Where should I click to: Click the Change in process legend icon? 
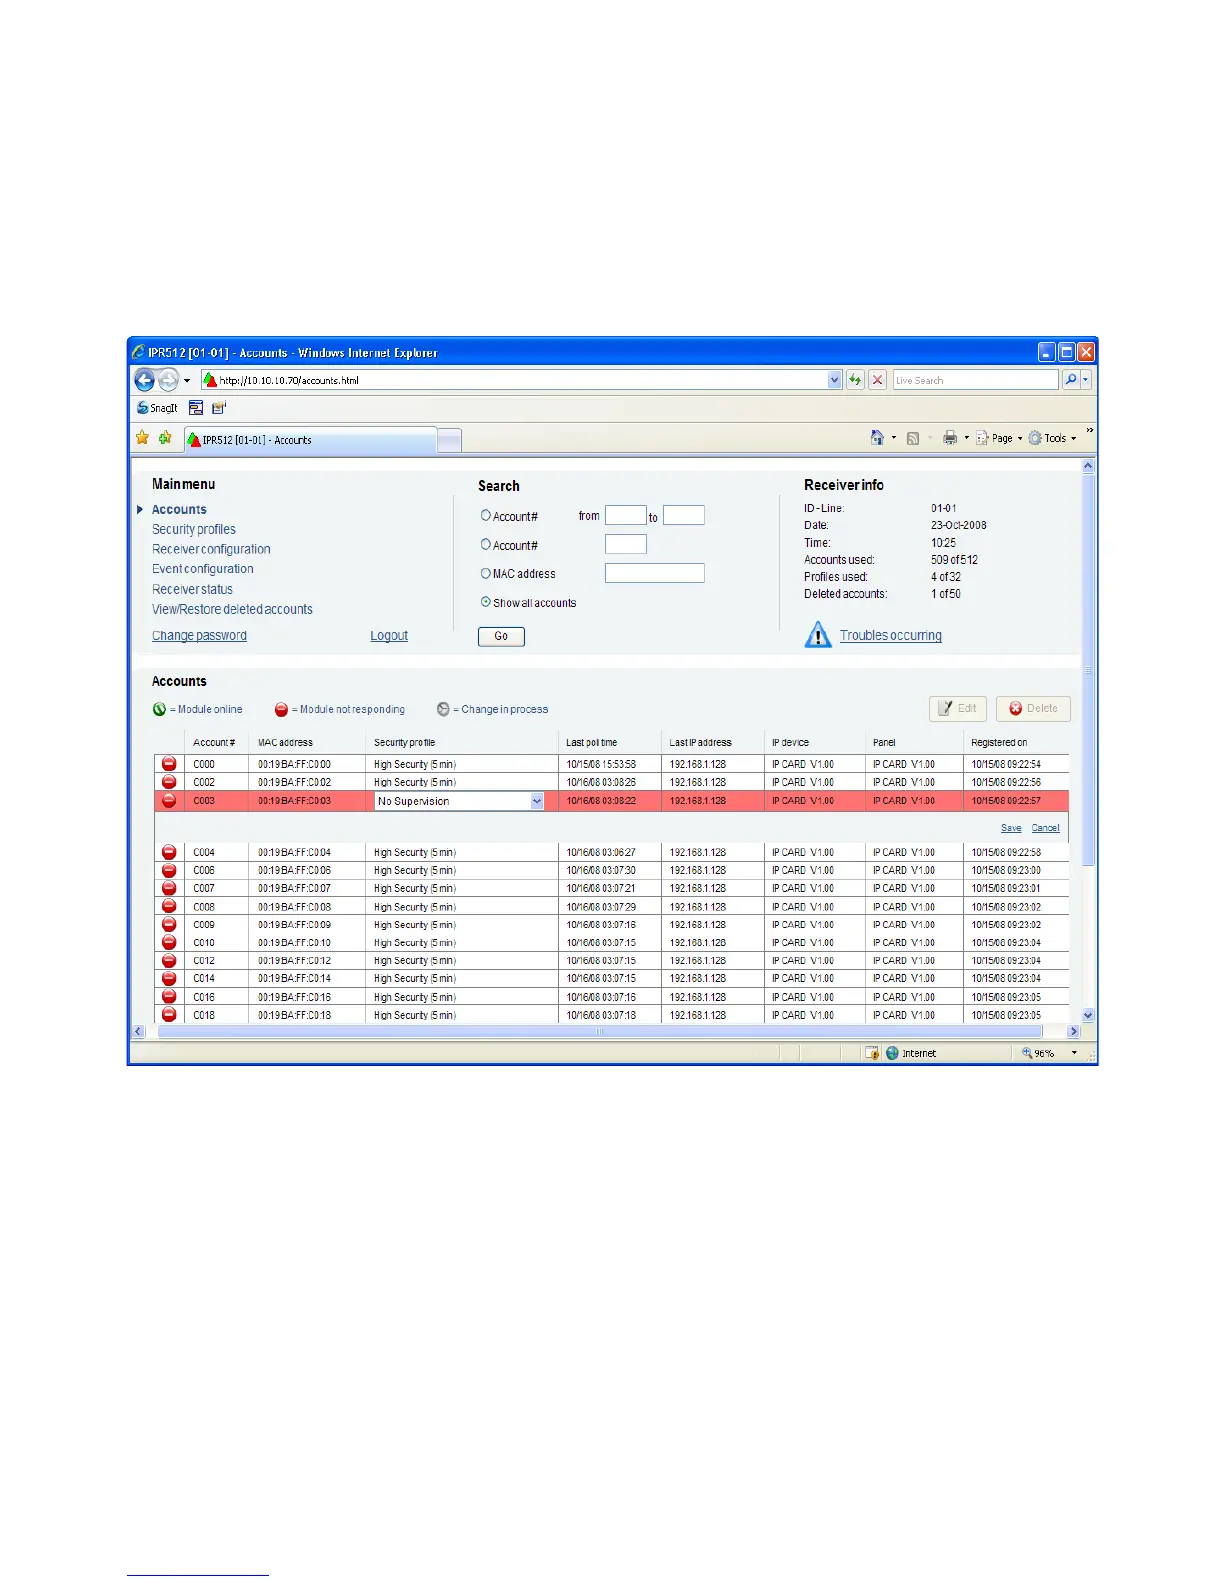443,709
